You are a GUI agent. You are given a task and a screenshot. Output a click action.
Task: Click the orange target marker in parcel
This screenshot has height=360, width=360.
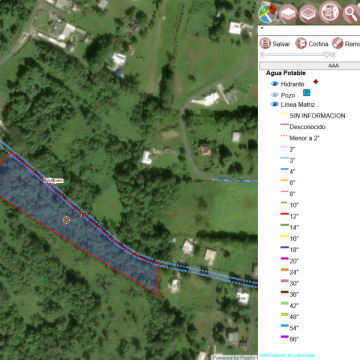[x=66, y=220]
